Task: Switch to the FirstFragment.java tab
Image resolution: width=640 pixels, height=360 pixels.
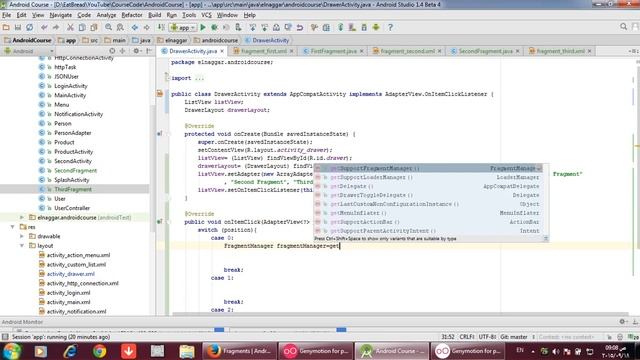Action: coord(333,51)
